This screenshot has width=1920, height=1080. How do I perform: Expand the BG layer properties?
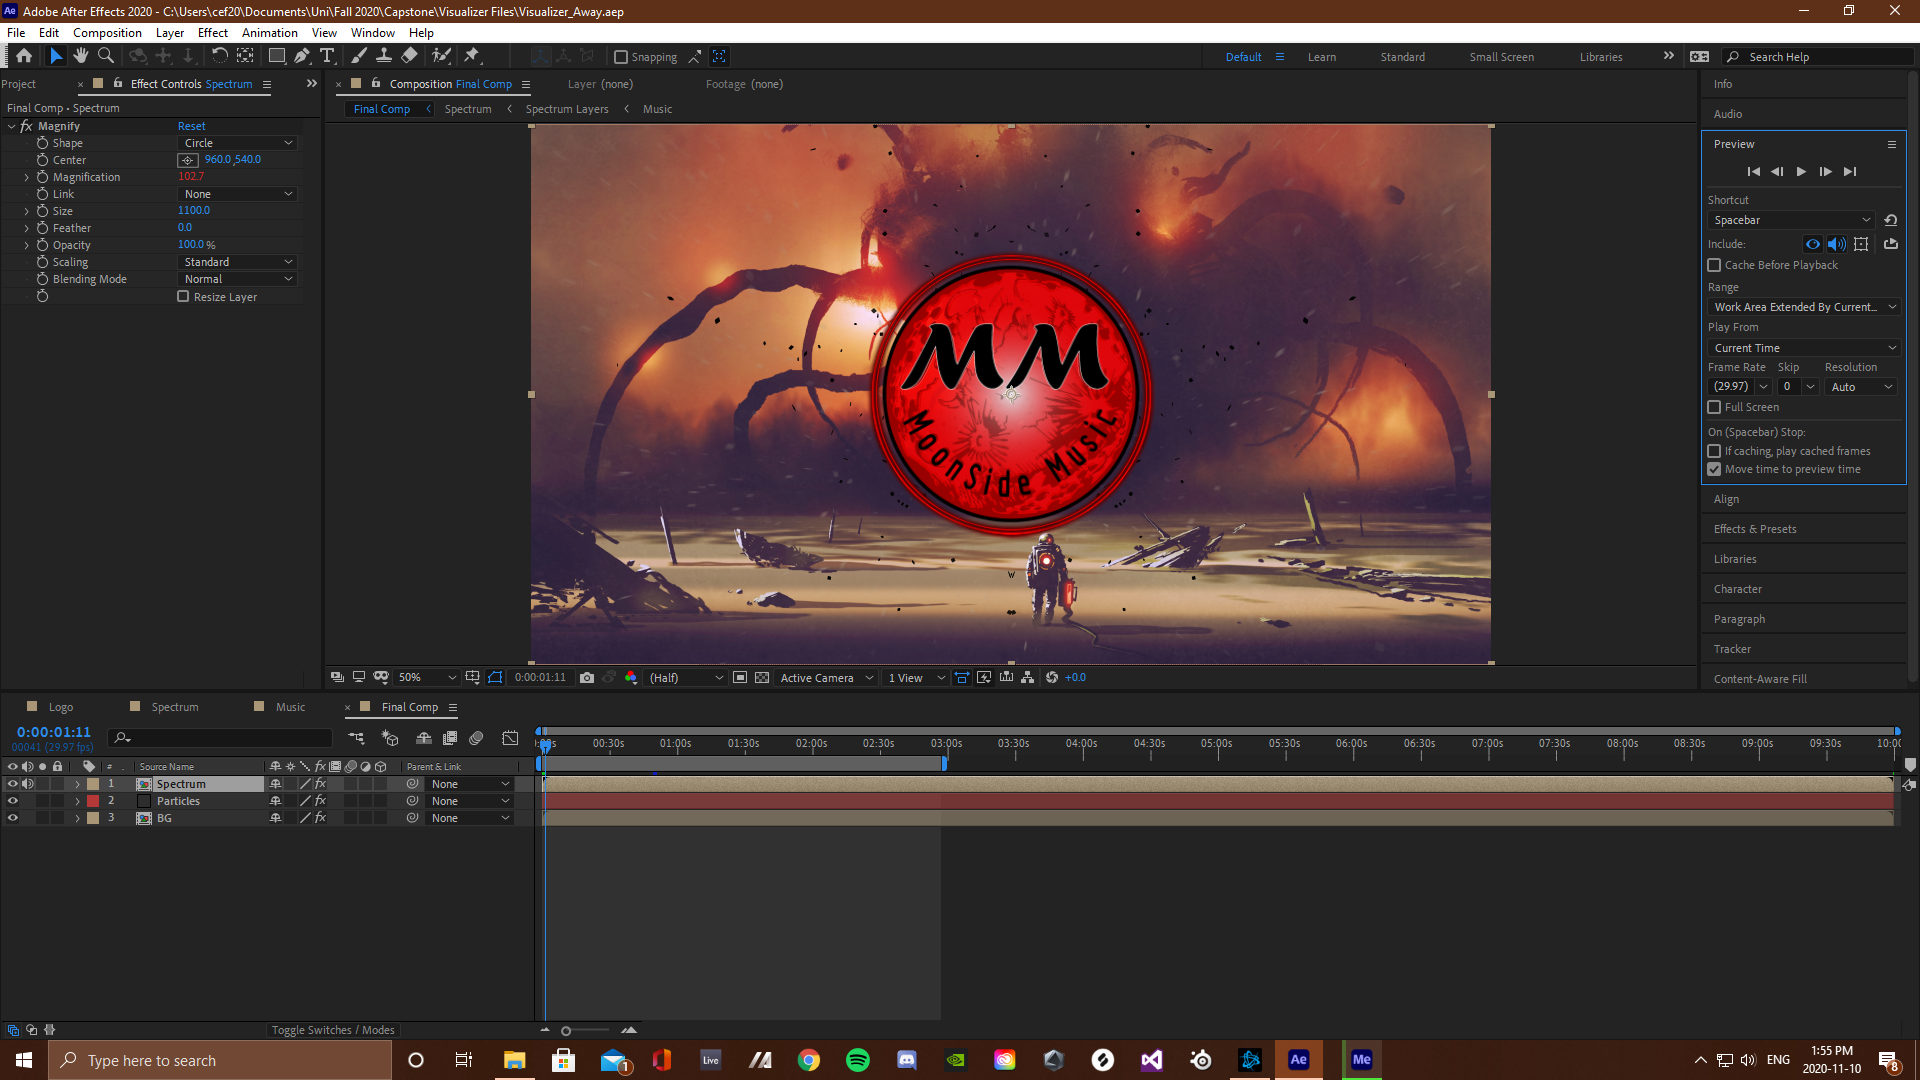pos(77,818)
